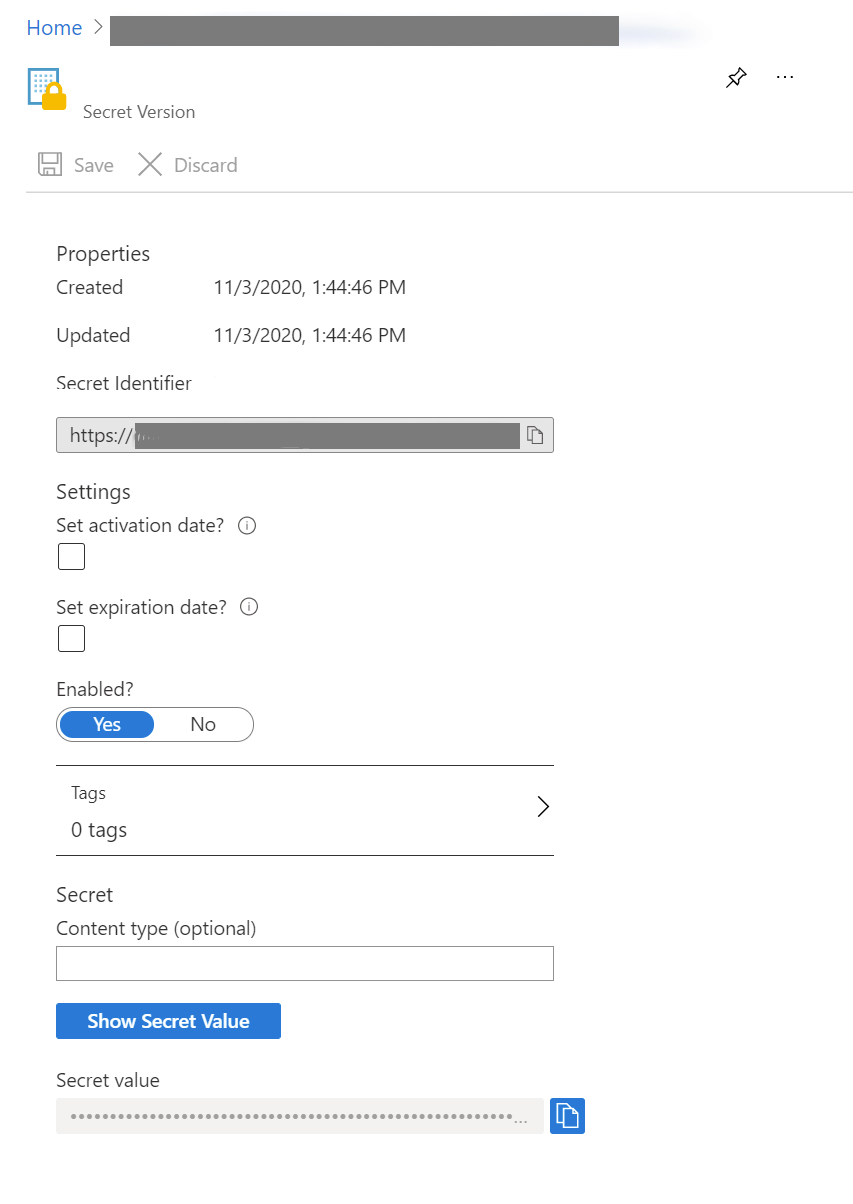Click the info icon beside expiration date
The width and height of the screenshot is (853, 1204).
(250, 607)
